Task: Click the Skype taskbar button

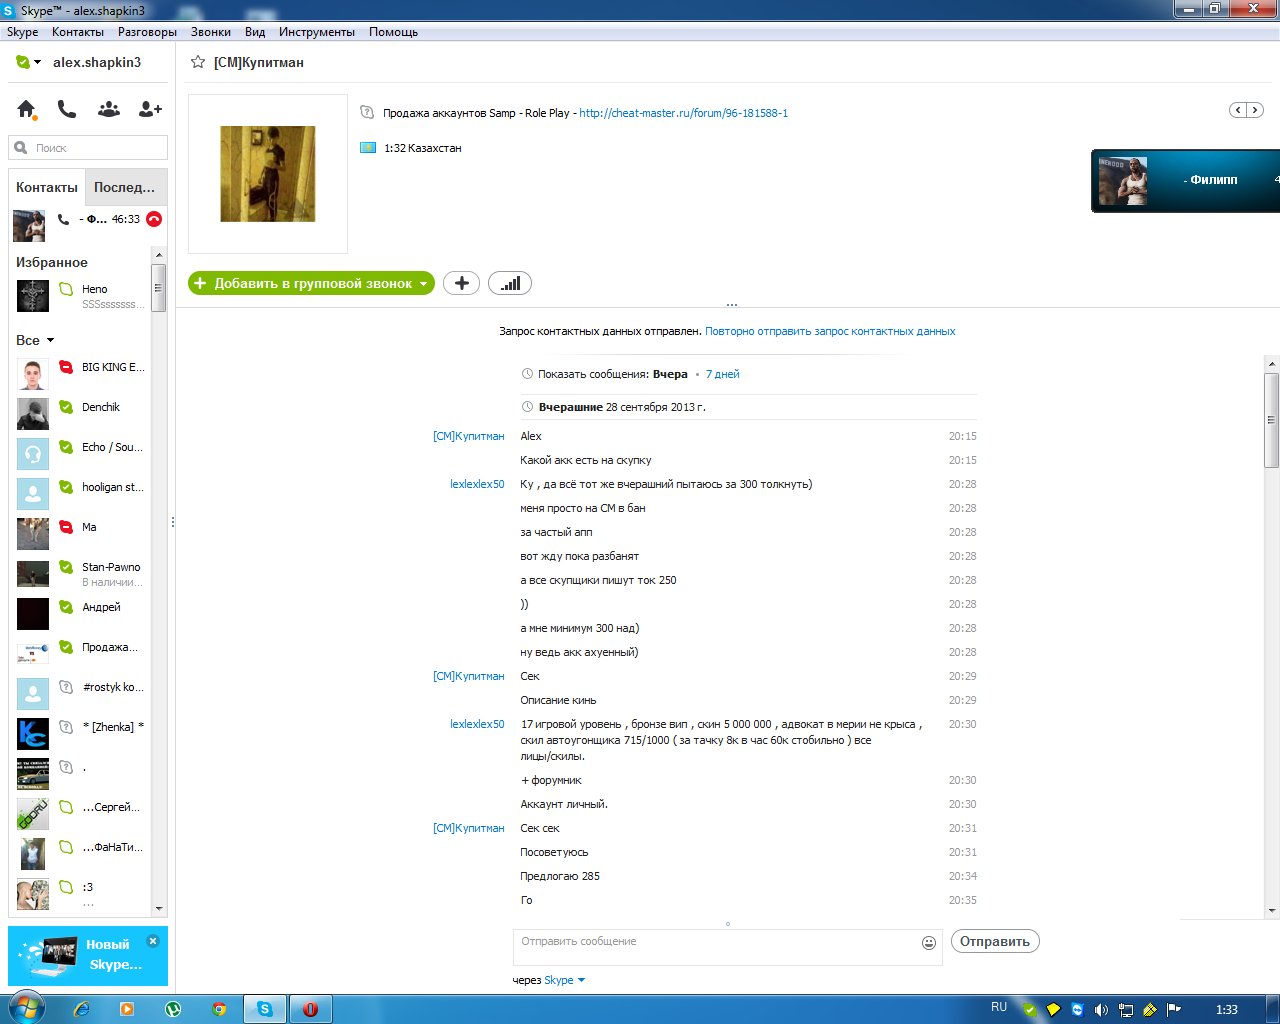Action: pos(265,1009)
